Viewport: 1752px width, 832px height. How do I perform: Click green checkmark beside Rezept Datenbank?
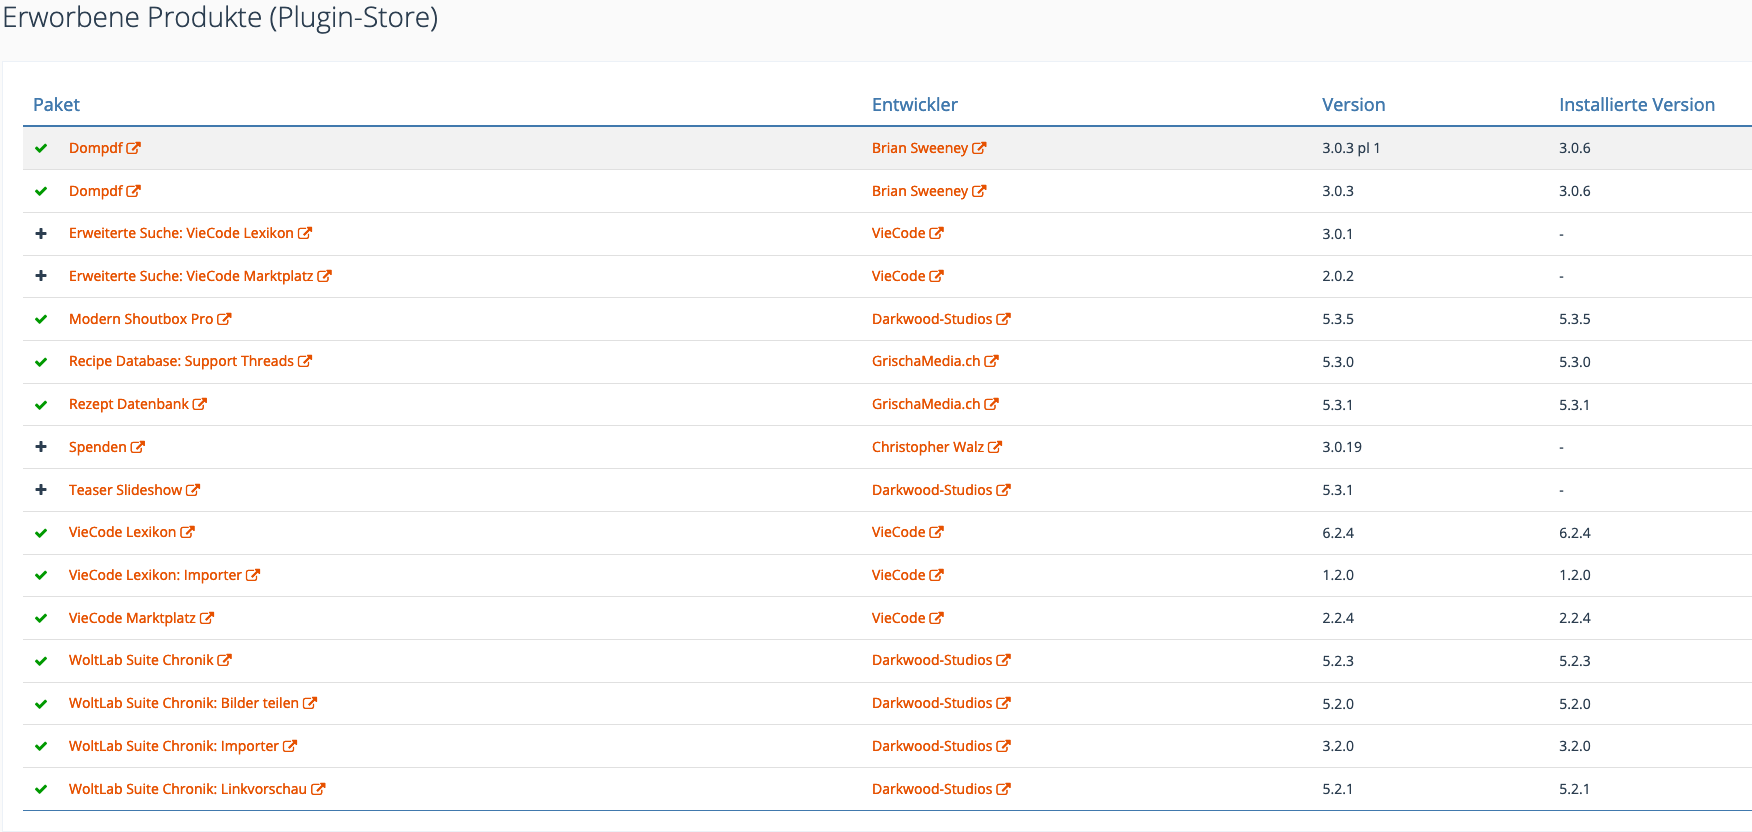41,405
